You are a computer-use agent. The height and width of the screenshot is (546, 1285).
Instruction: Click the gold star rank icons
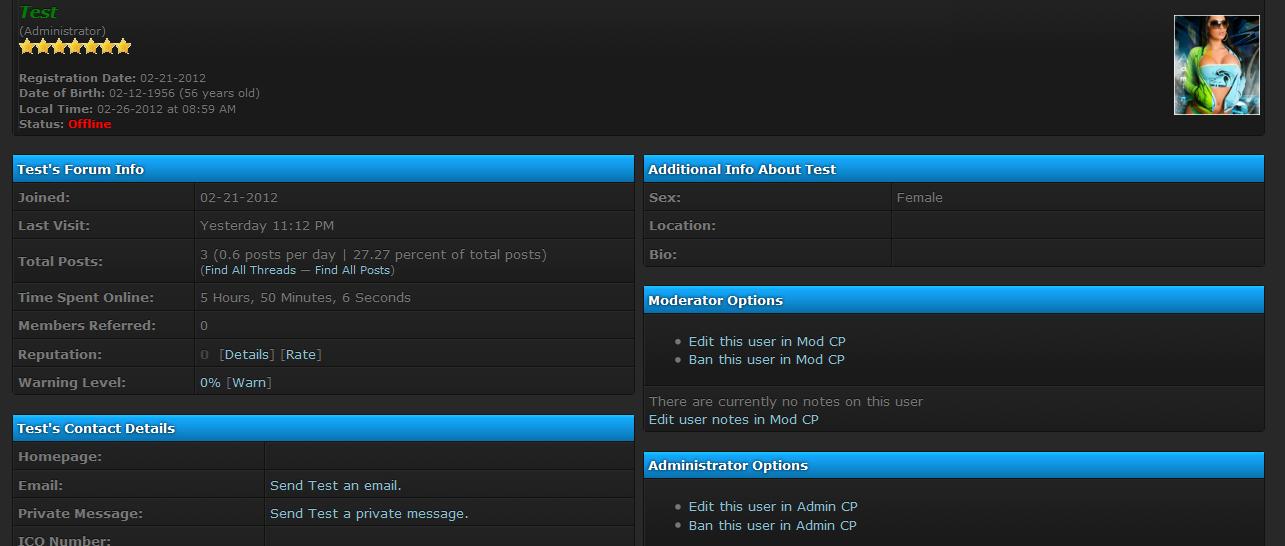75,47
